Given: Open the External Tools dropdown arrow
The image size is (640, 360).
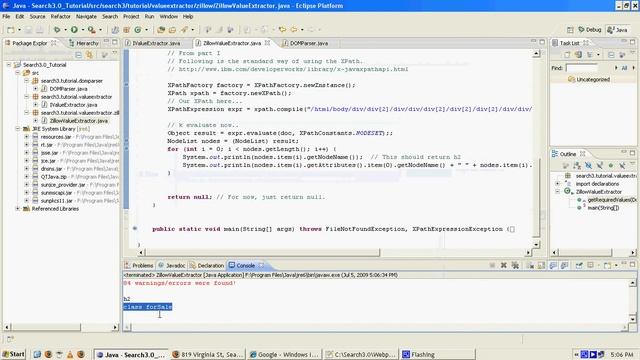Looking at the screenshot, I should click(100, 30).
